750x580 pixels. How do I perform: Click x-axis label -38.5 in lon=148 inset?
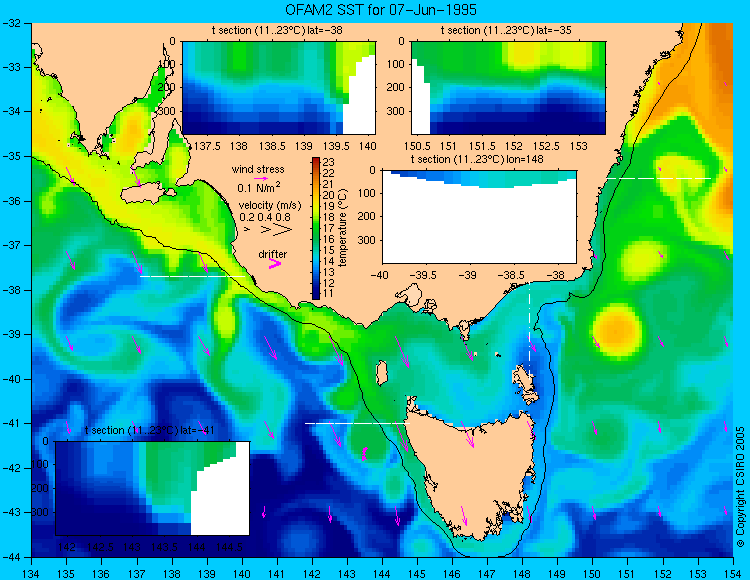tap(511, 275)
